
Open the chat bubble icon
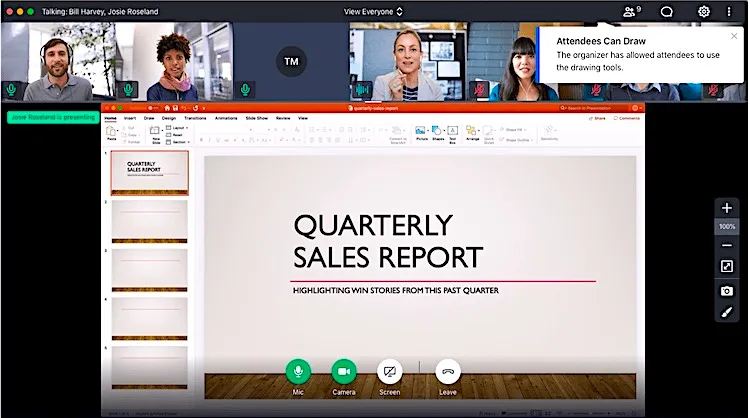click(667, 11)
